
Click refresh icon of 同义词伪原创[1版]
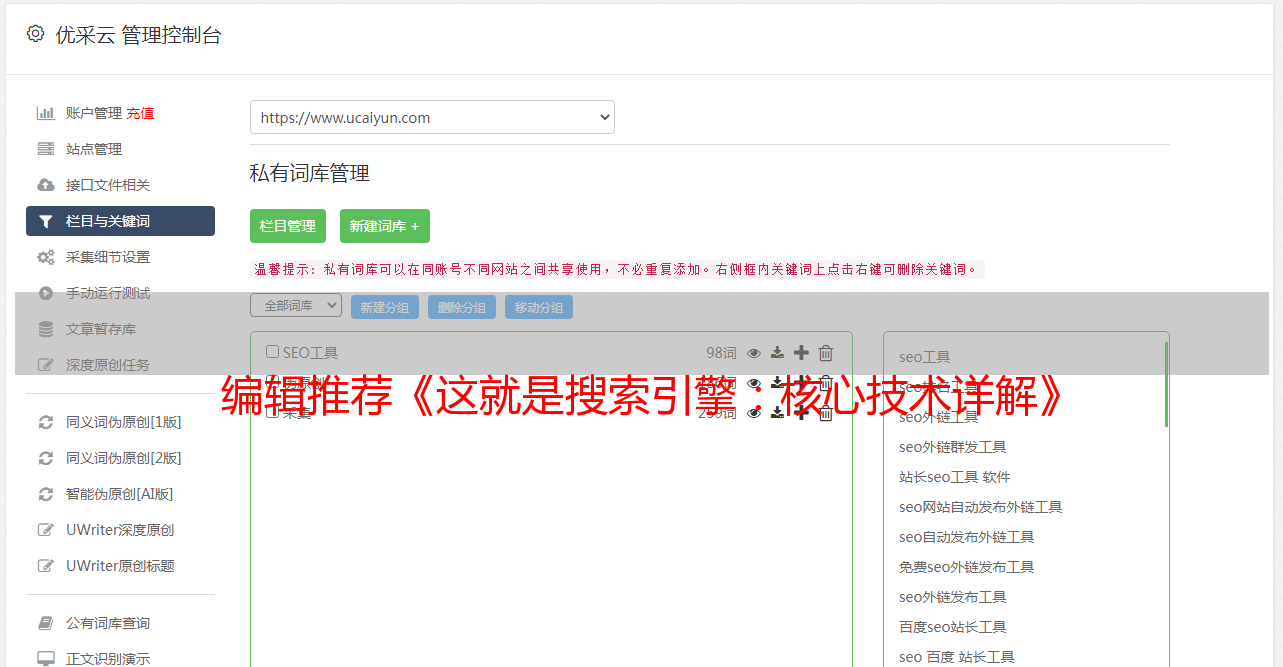point(46,422)
